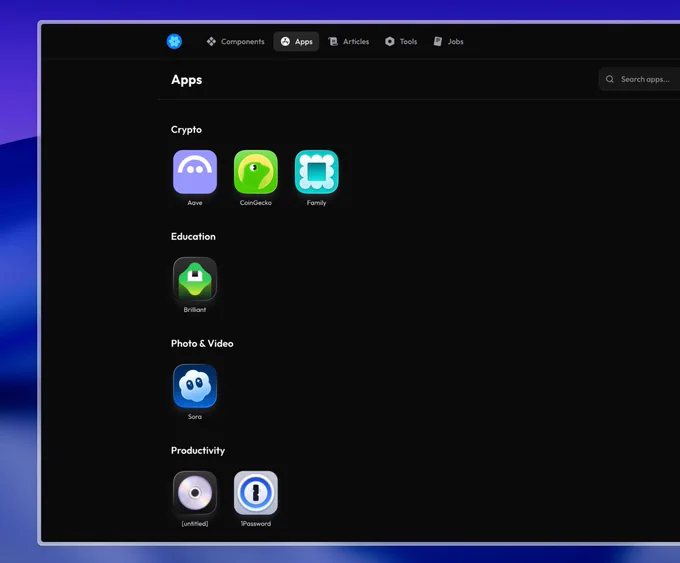Screen dimensions: 680x563
Task: Click the Family label text
Action: (x=317, y=203)
